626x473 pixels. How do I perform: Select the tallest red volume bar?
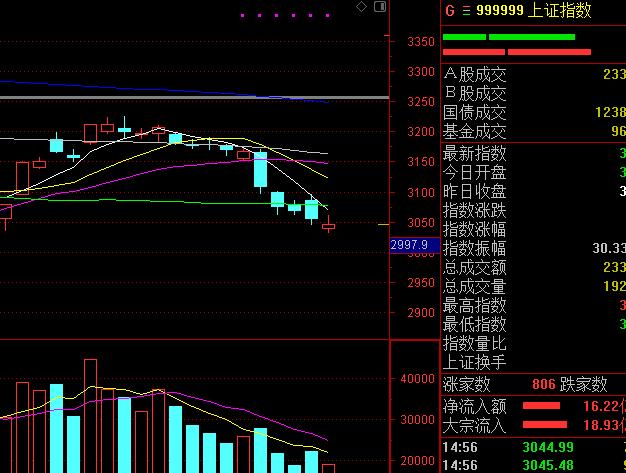click(91, 416)
